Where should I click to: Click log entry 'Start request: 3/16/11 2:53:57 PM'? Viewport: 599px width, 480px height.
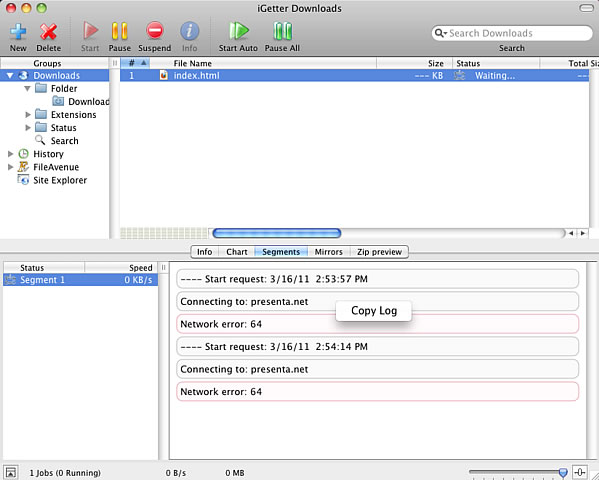pyautogui.click(x=377, y=279)
